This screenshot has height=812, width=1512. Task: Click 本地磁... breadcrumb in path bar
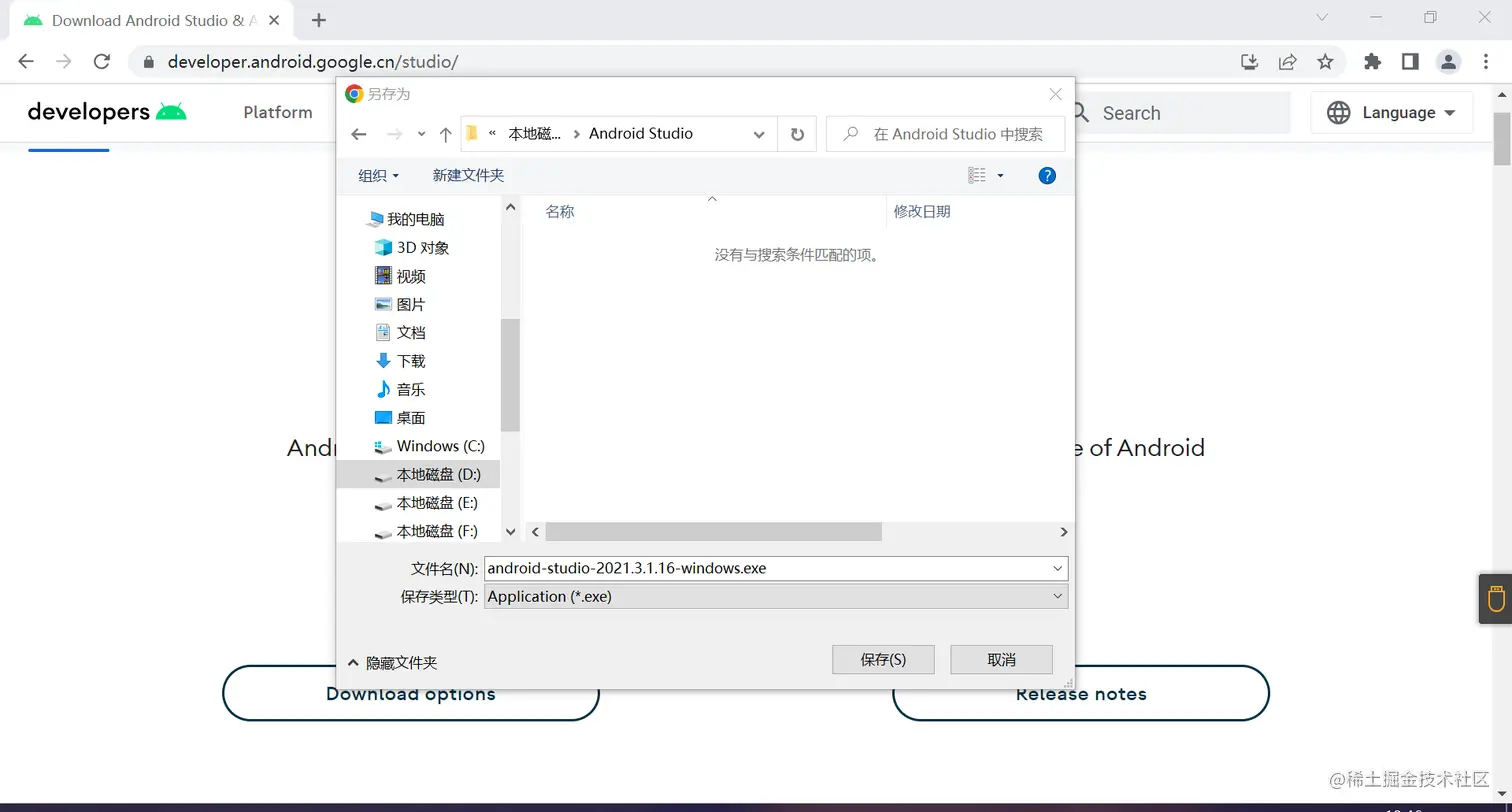click(535, 134)
